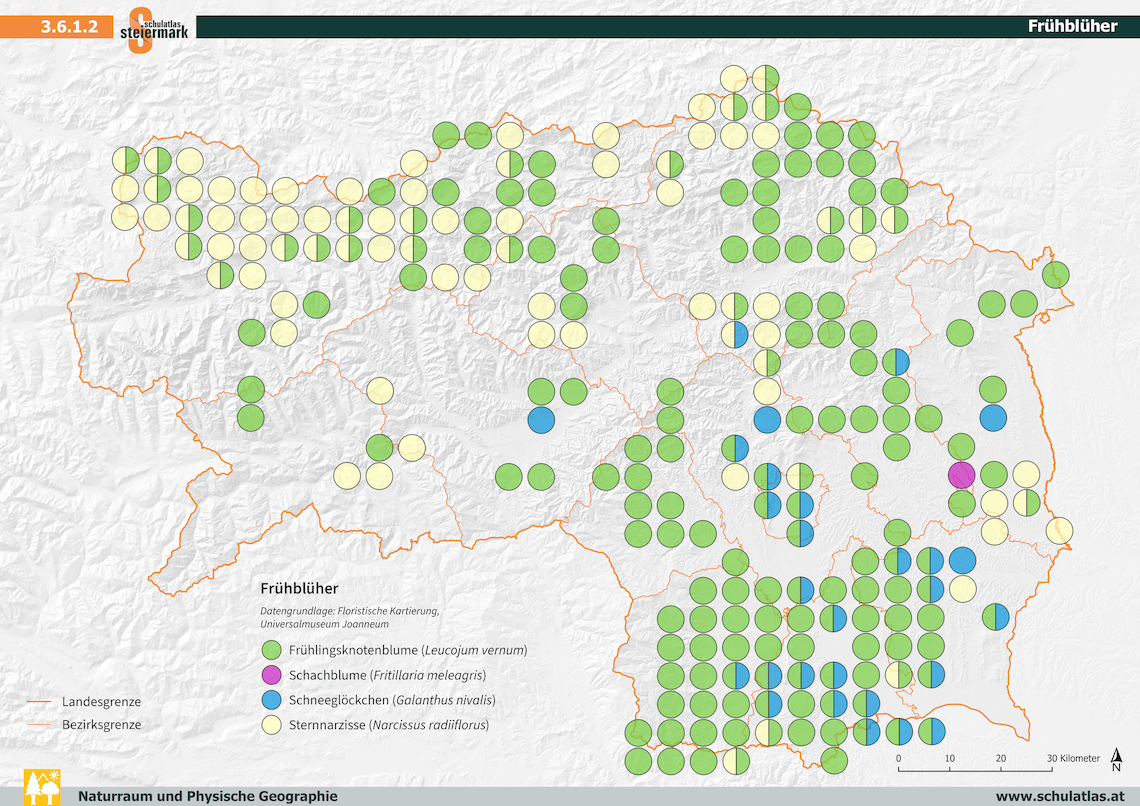Screen dimensions: 1140x806
Task: Click the north arrow compass symbol
Action: (x=1116, y=762)
